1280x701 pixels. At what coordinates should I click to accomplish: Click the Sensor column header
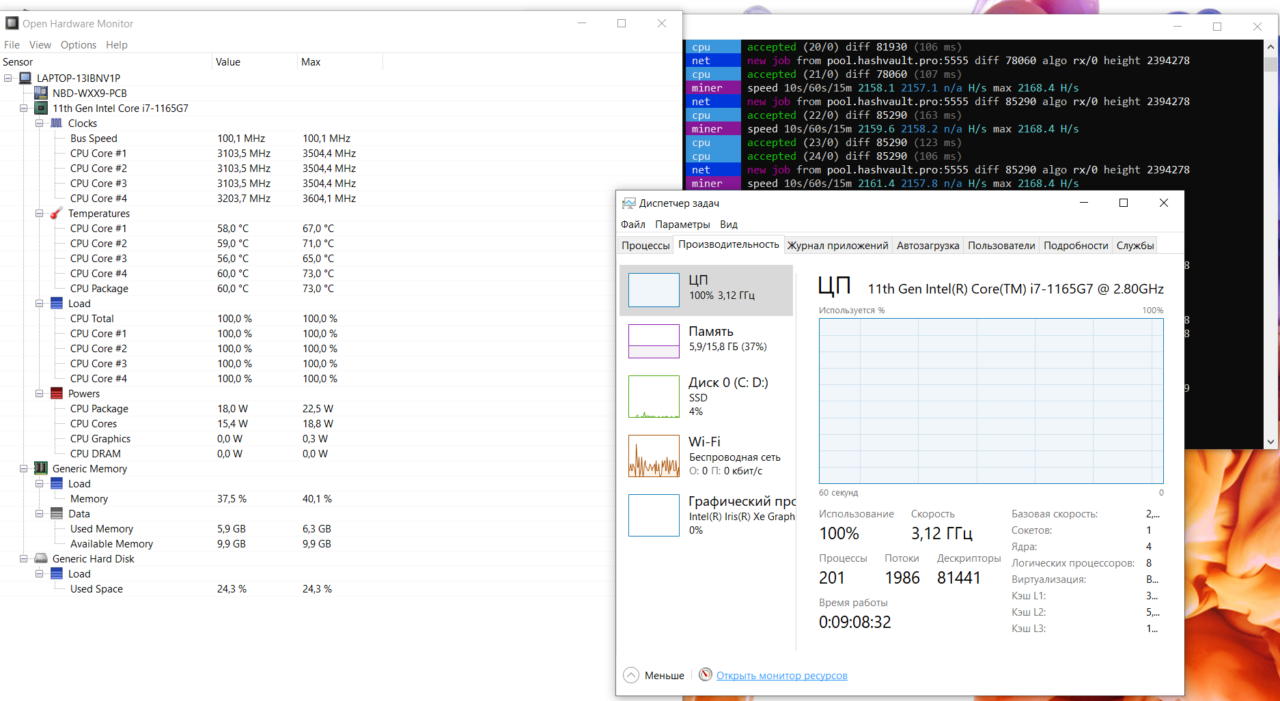point(107,62)
